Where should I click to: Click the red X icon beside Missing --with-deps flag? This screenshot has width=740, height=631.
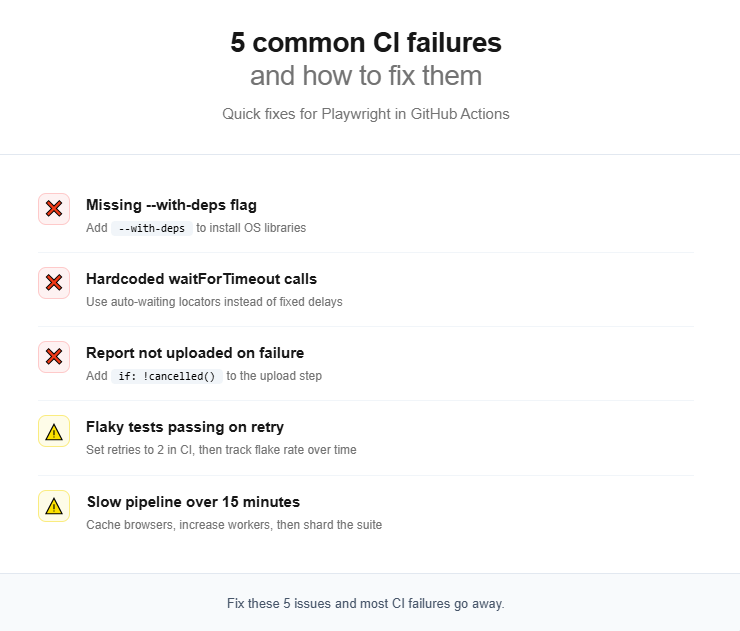[x=54, y=209]
